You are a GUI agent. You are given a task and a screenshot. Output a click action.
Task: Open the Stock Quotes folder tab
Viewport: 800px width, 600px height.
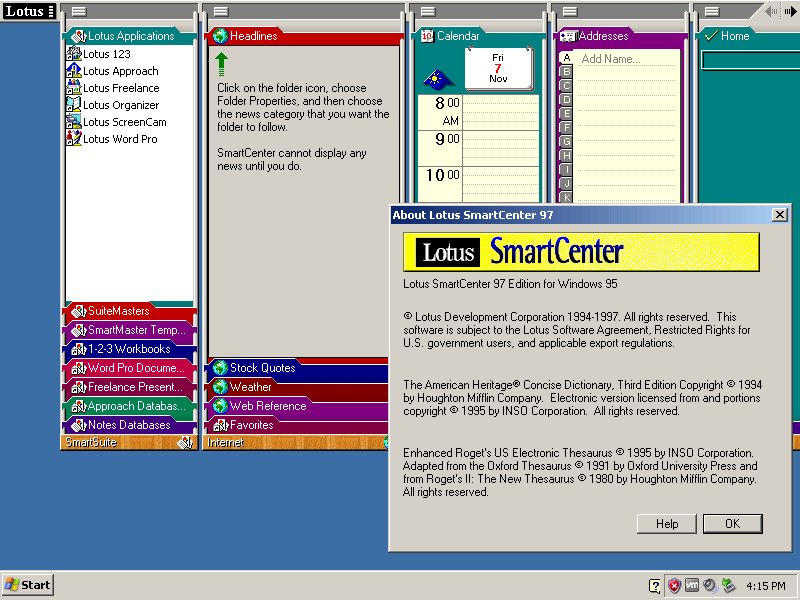click(x=297, y=368)
